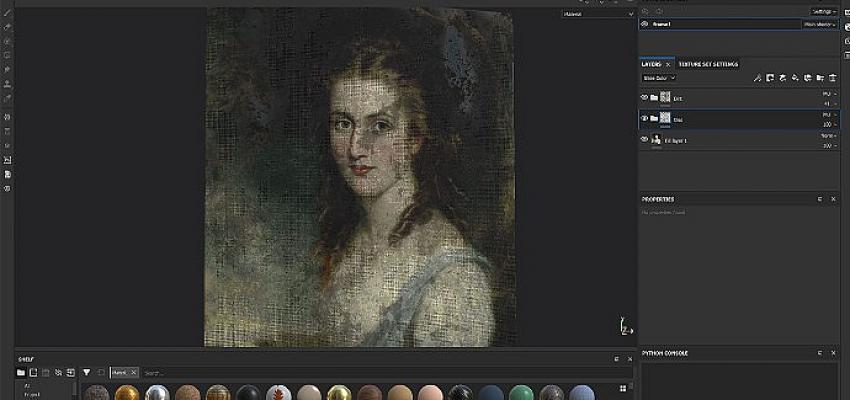
Task: Close the Properties panel
Action: (x=832, y=198)
